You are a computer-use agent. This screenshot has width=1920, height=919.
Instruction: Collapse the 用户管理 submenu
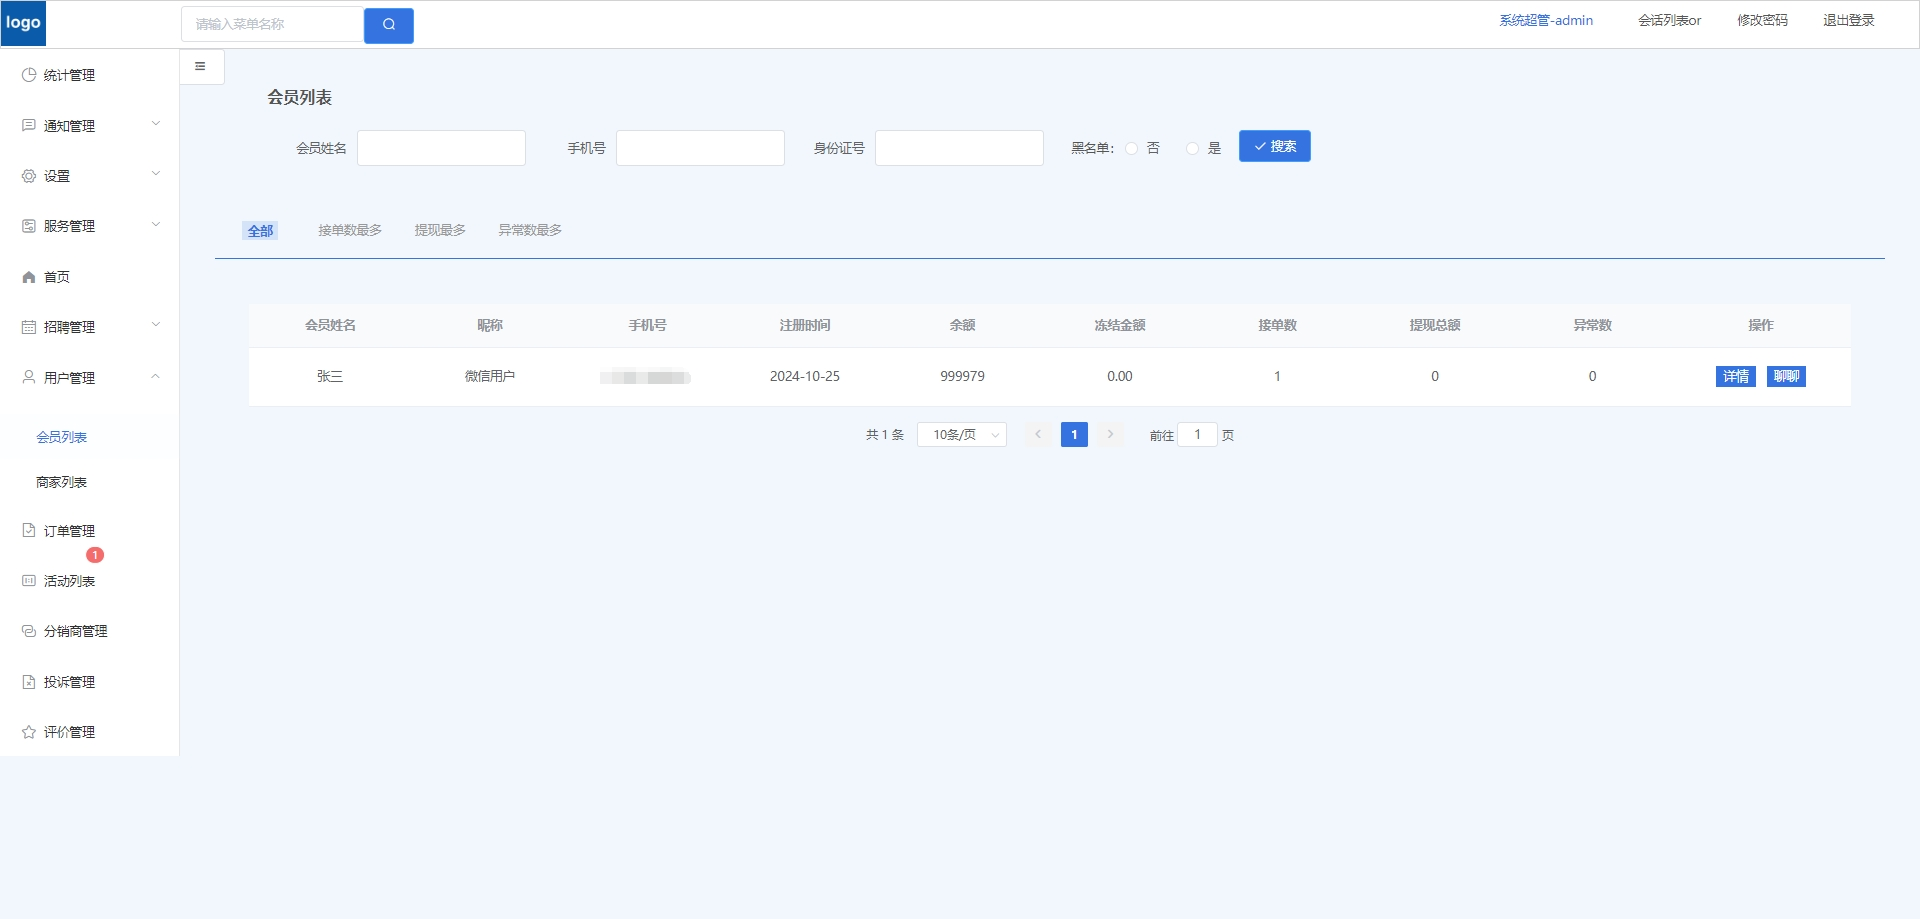tap(155, 377)
